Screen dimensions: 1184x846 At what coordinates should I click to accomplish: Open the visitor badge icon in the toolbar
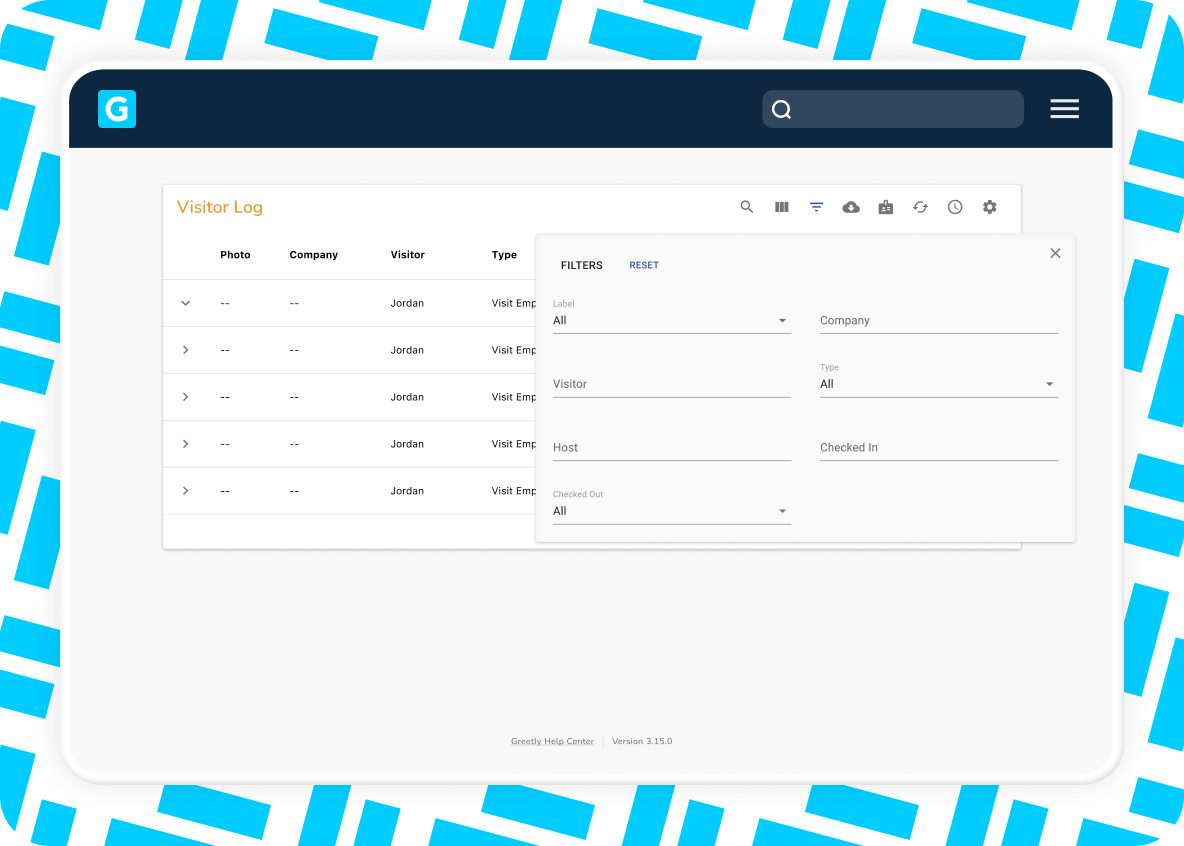pos(885,207)
